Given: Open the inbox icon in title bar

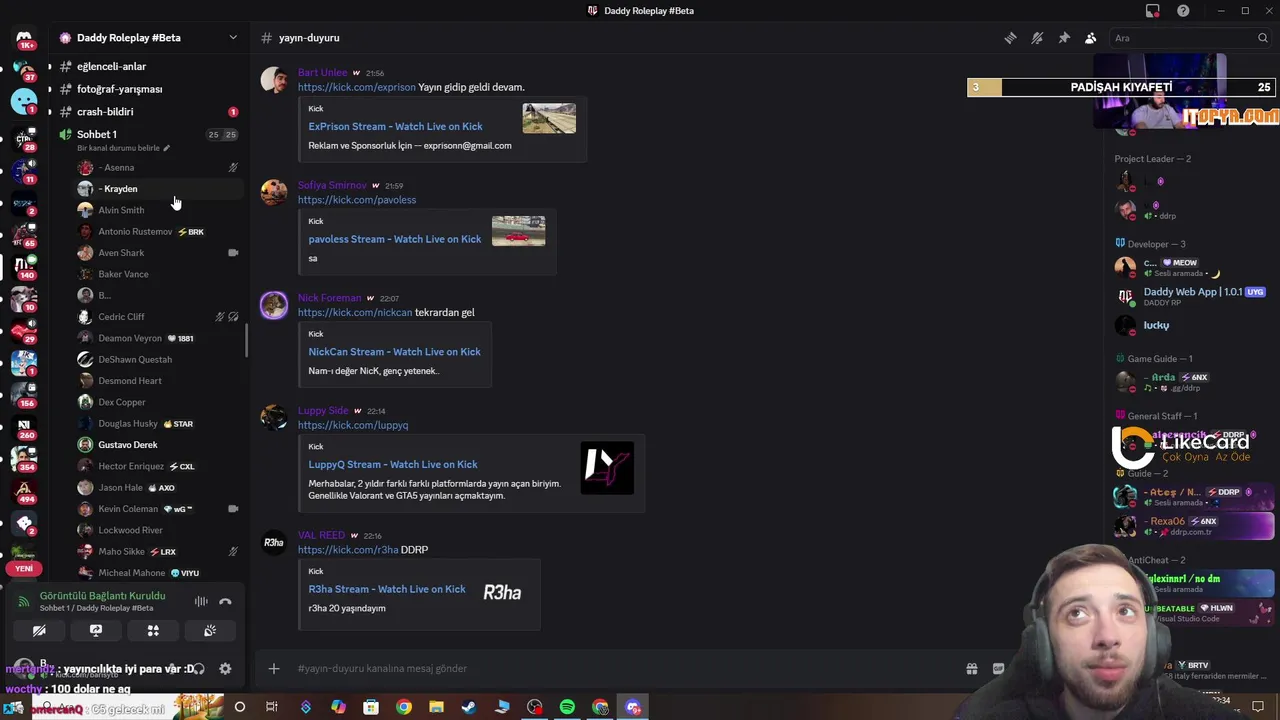Looking at the screenshot, I should [1153, 11].
